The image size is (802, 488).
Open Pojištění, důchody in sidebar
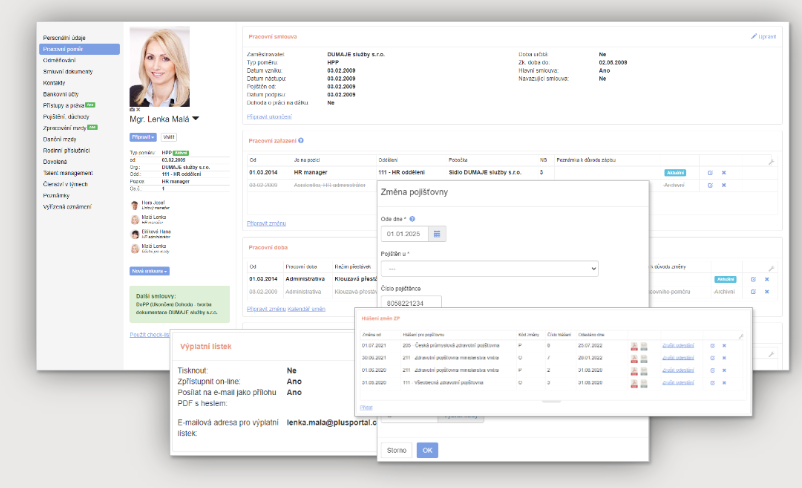pos(66,117)
